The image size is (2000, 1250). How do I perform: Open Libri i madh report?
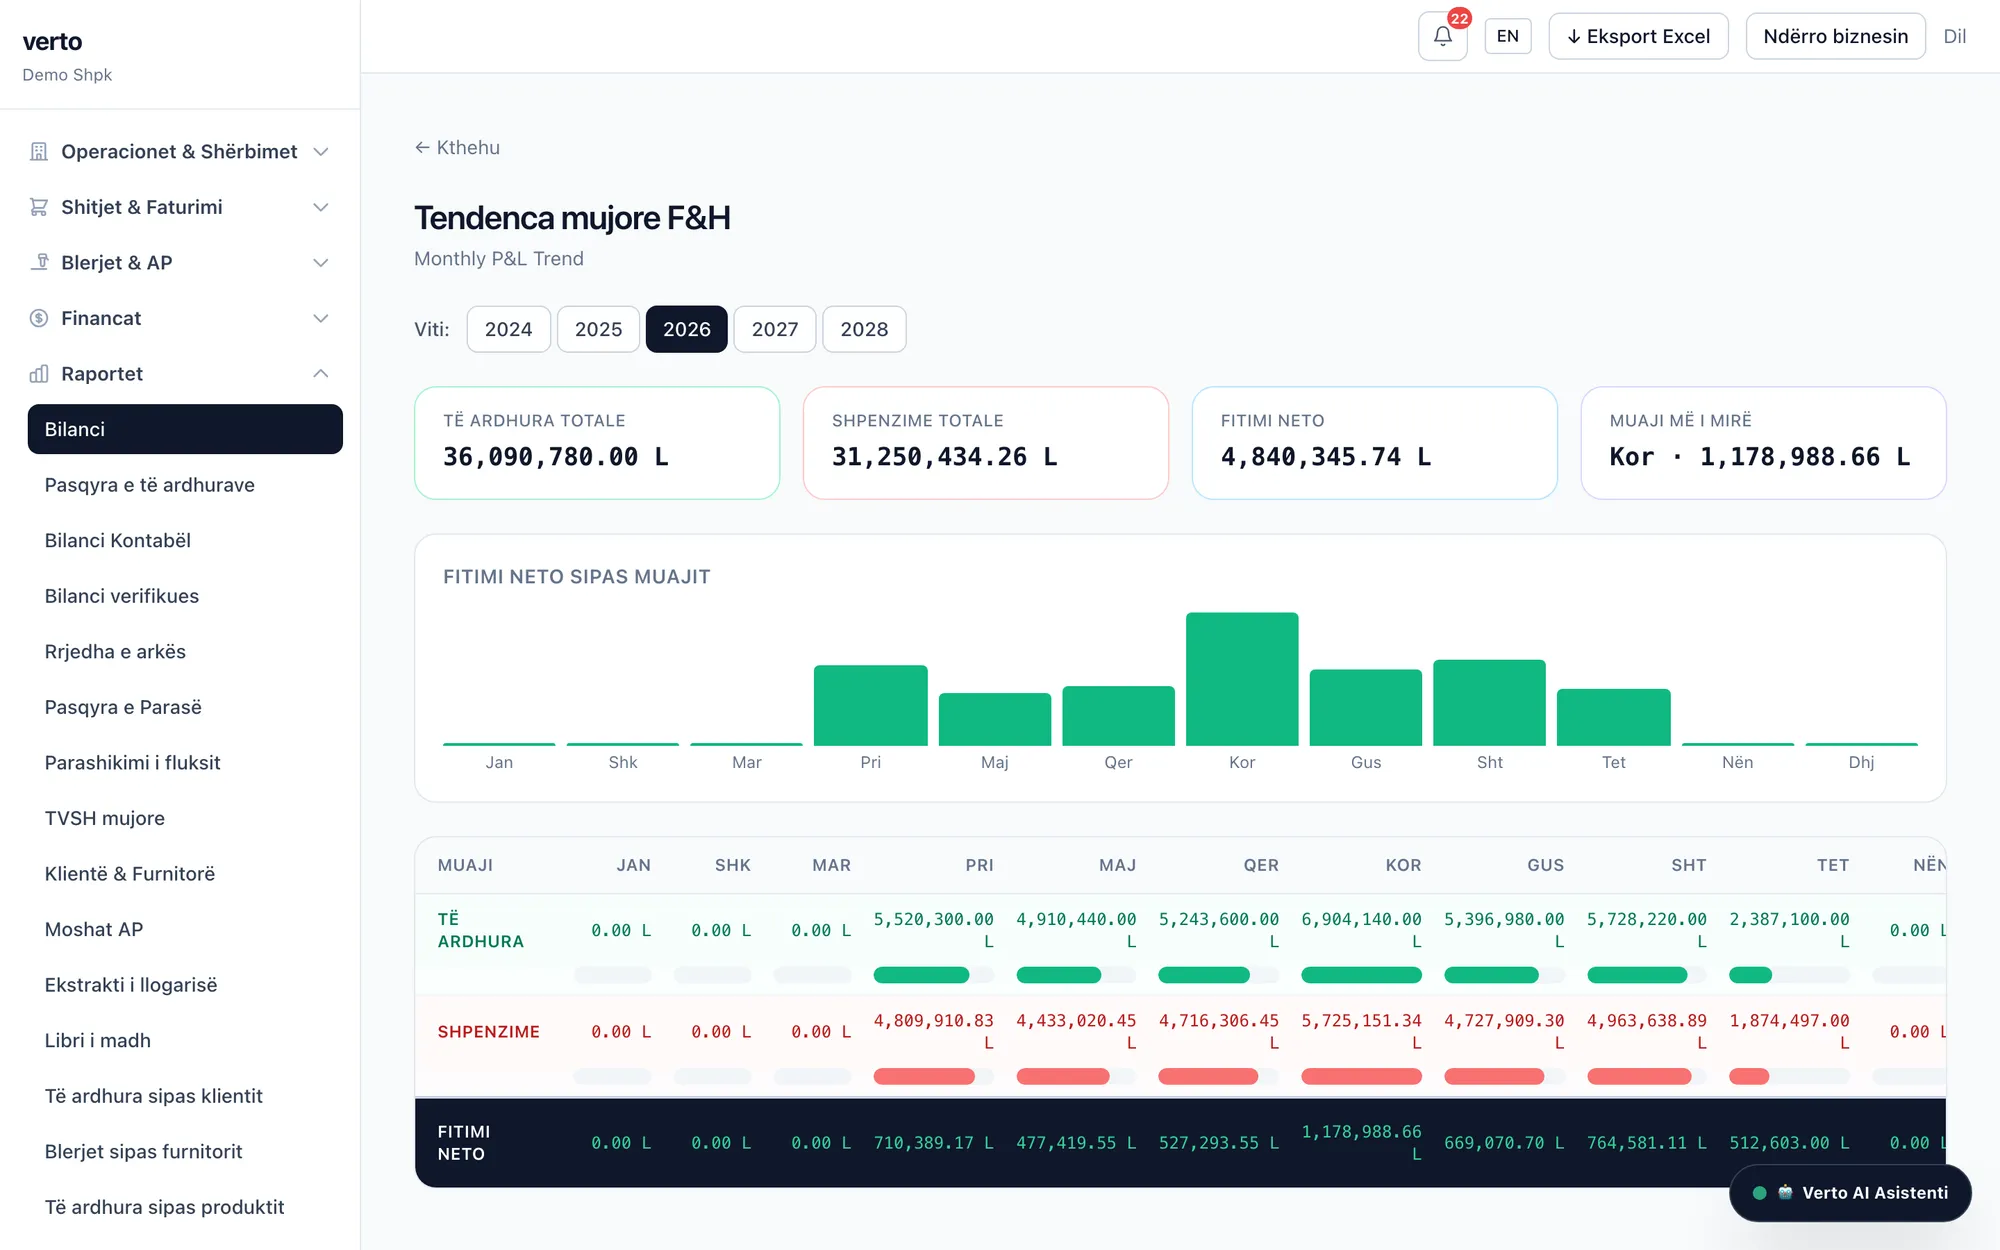click(x=98, y=1040)
